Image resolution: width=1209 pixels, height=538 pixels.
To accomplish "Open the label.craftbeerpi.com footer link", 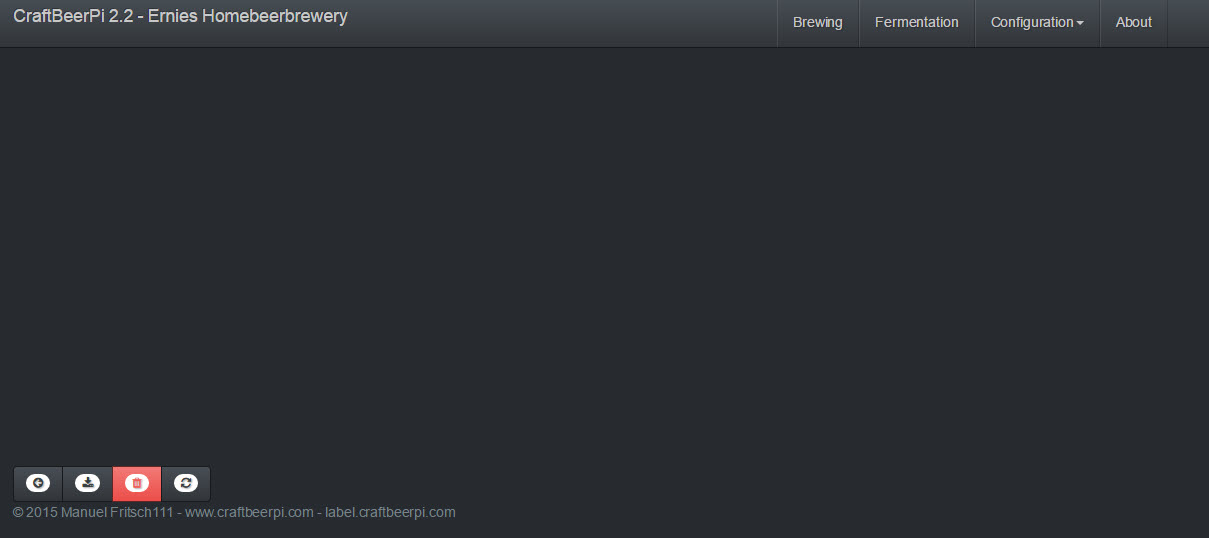I will click(390, 512).
